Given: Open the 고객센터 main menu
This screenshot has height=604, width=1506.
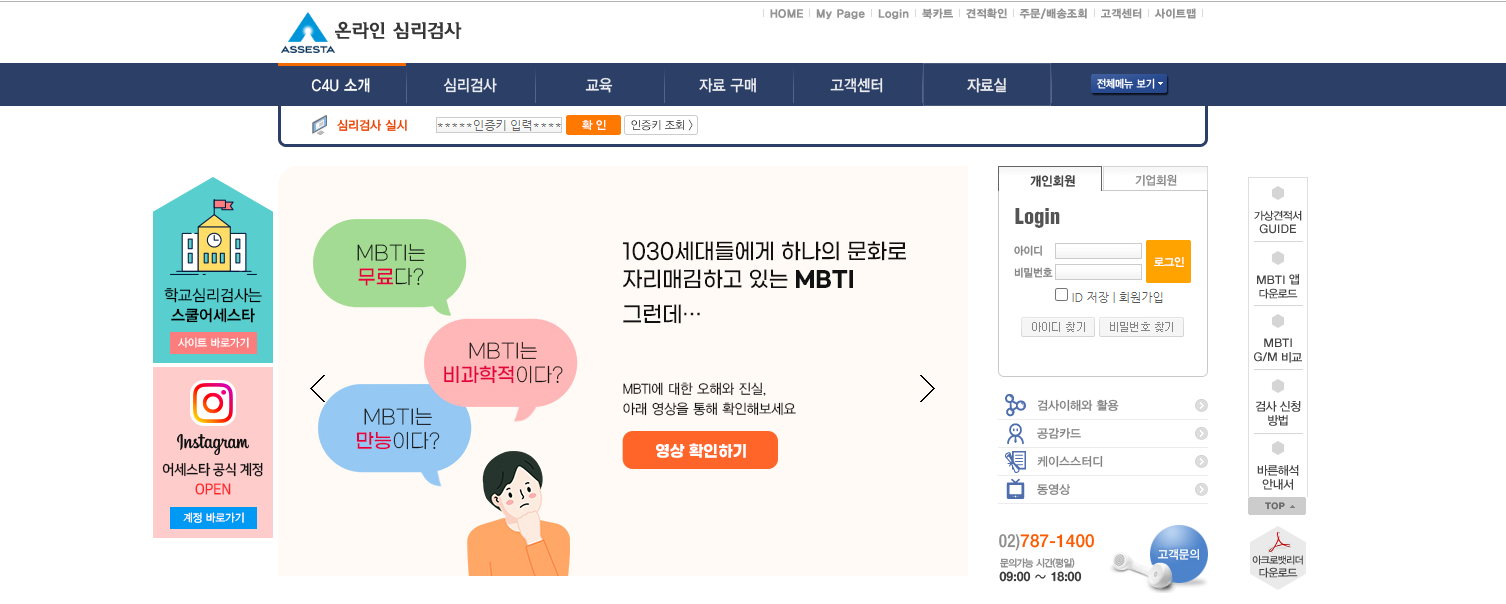Looking at the screenshot, I should [857, 85].
